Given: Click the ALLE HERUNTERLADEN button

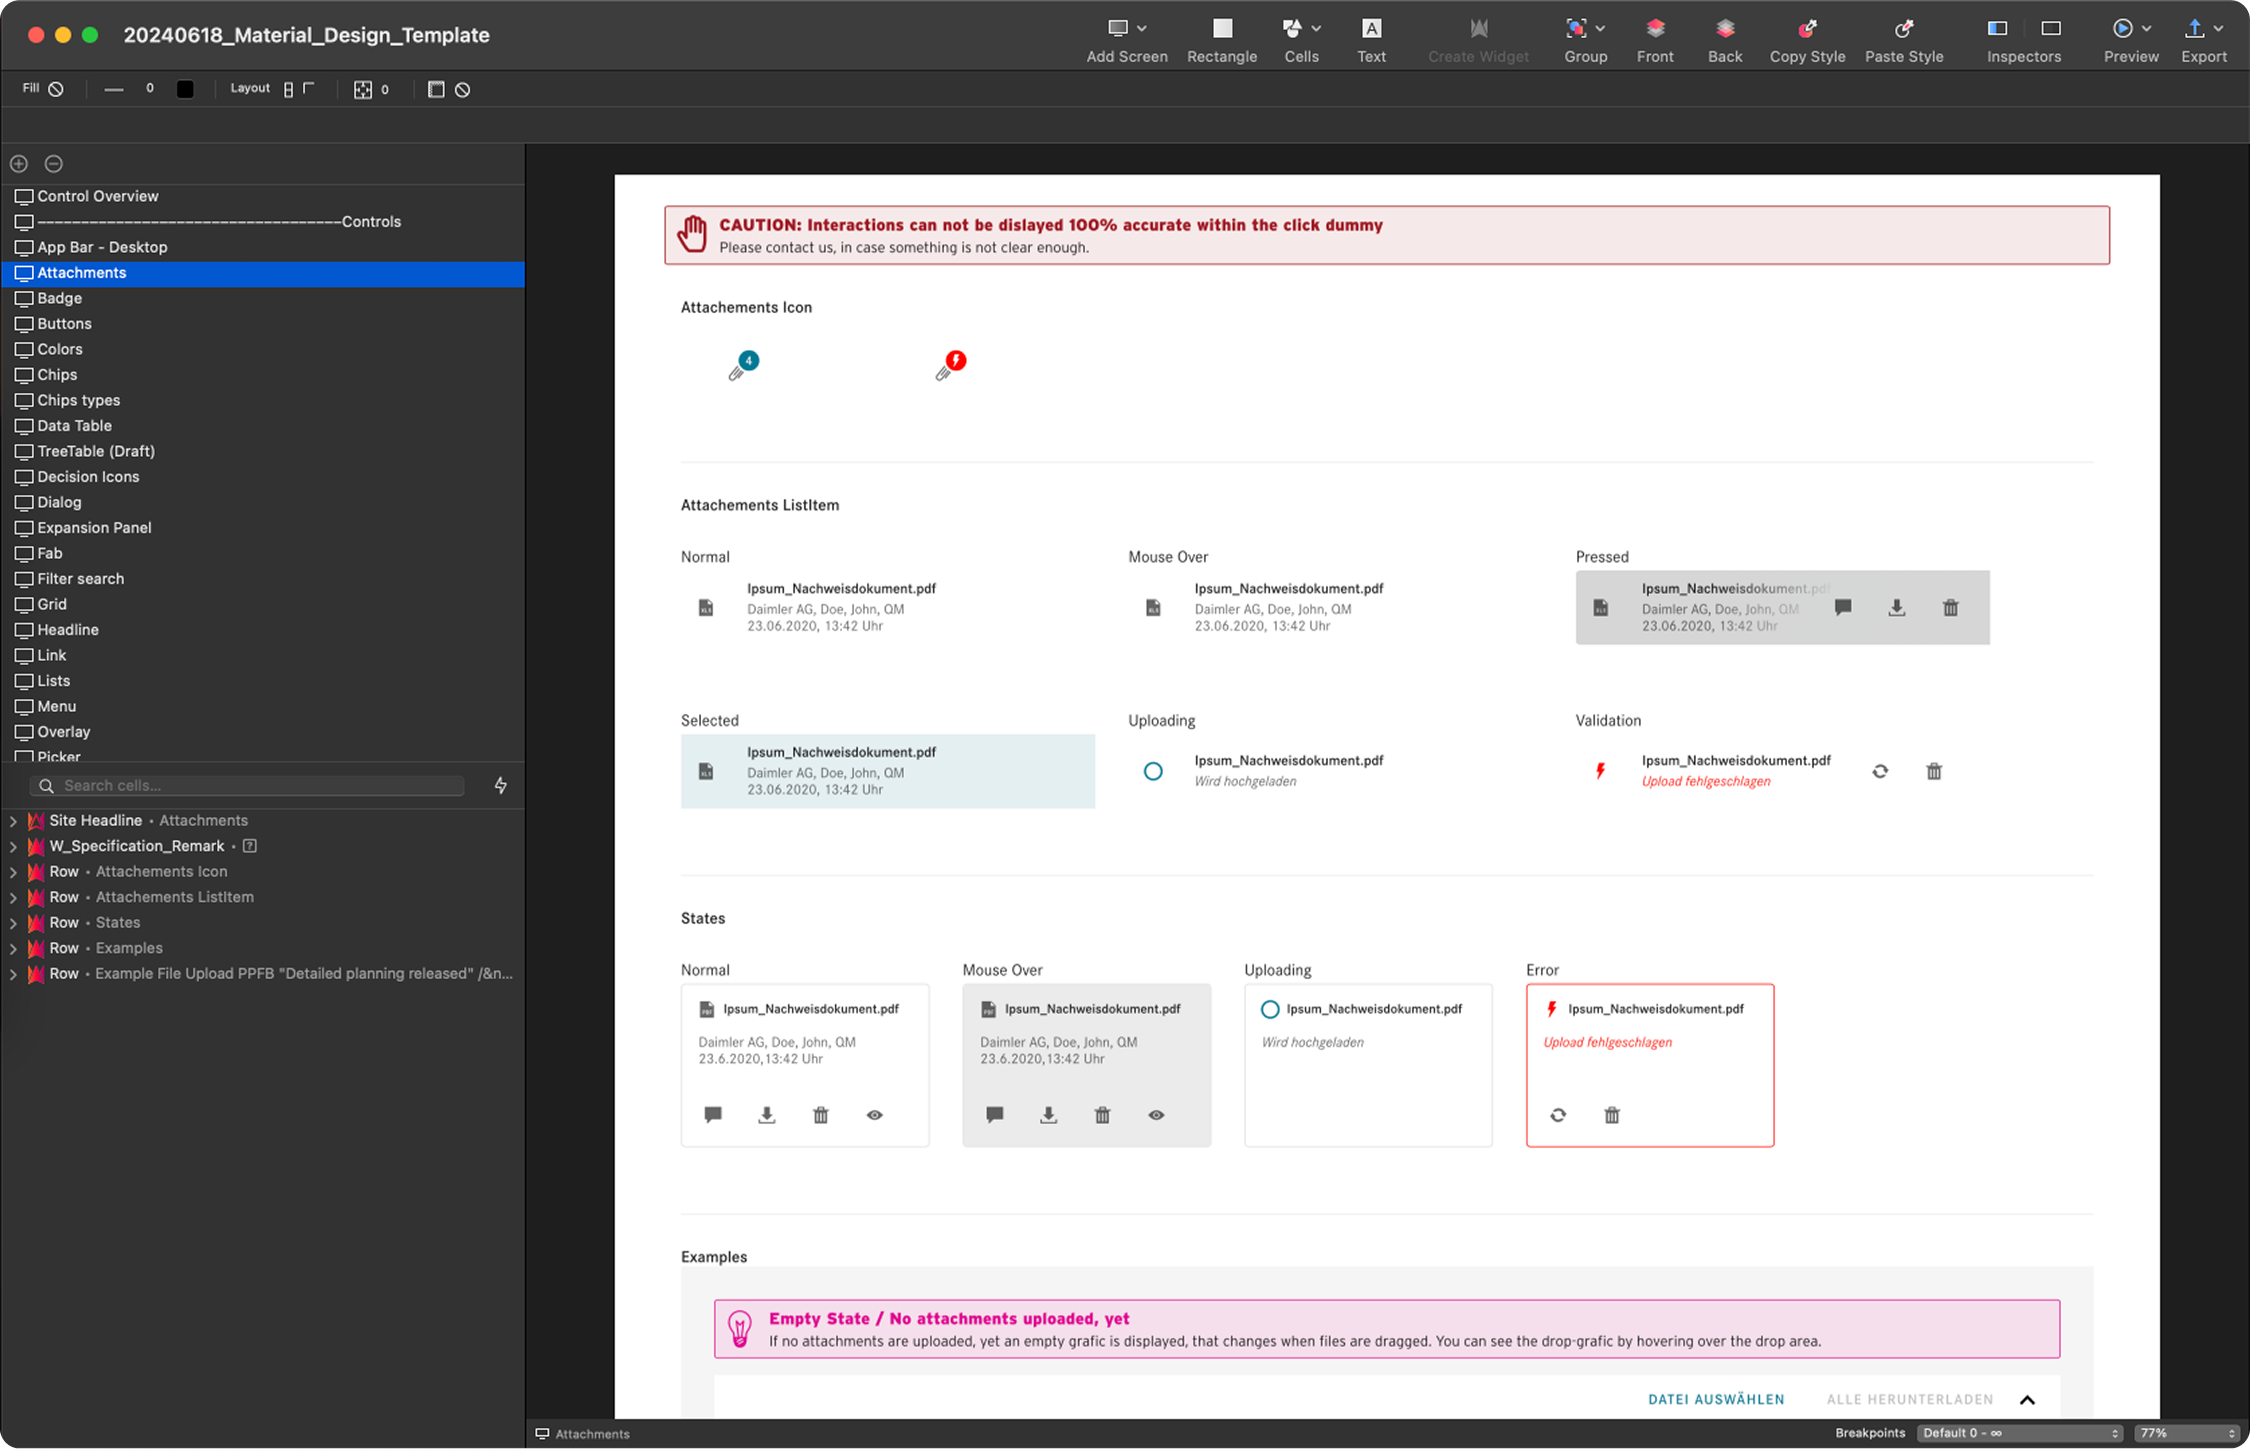Looking at the screenshot, I should click(x=1910, y=1399).
